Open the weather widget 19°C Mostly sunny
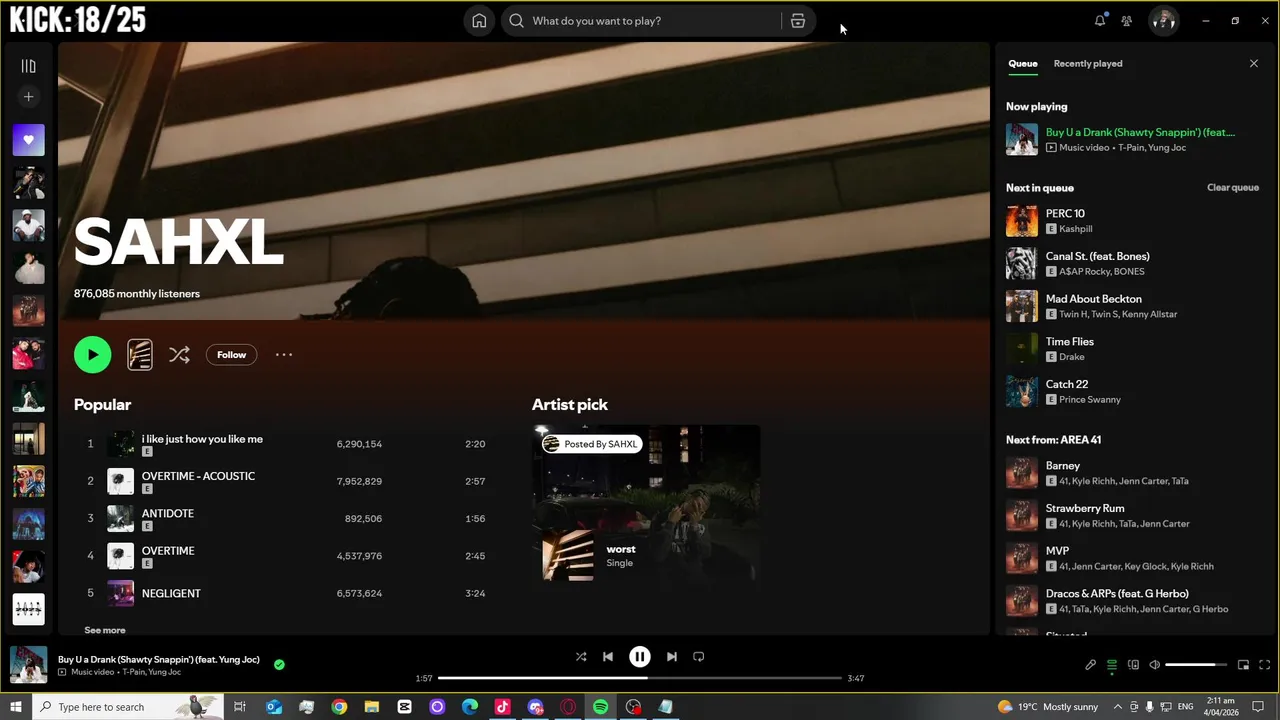 [1047, 707]
